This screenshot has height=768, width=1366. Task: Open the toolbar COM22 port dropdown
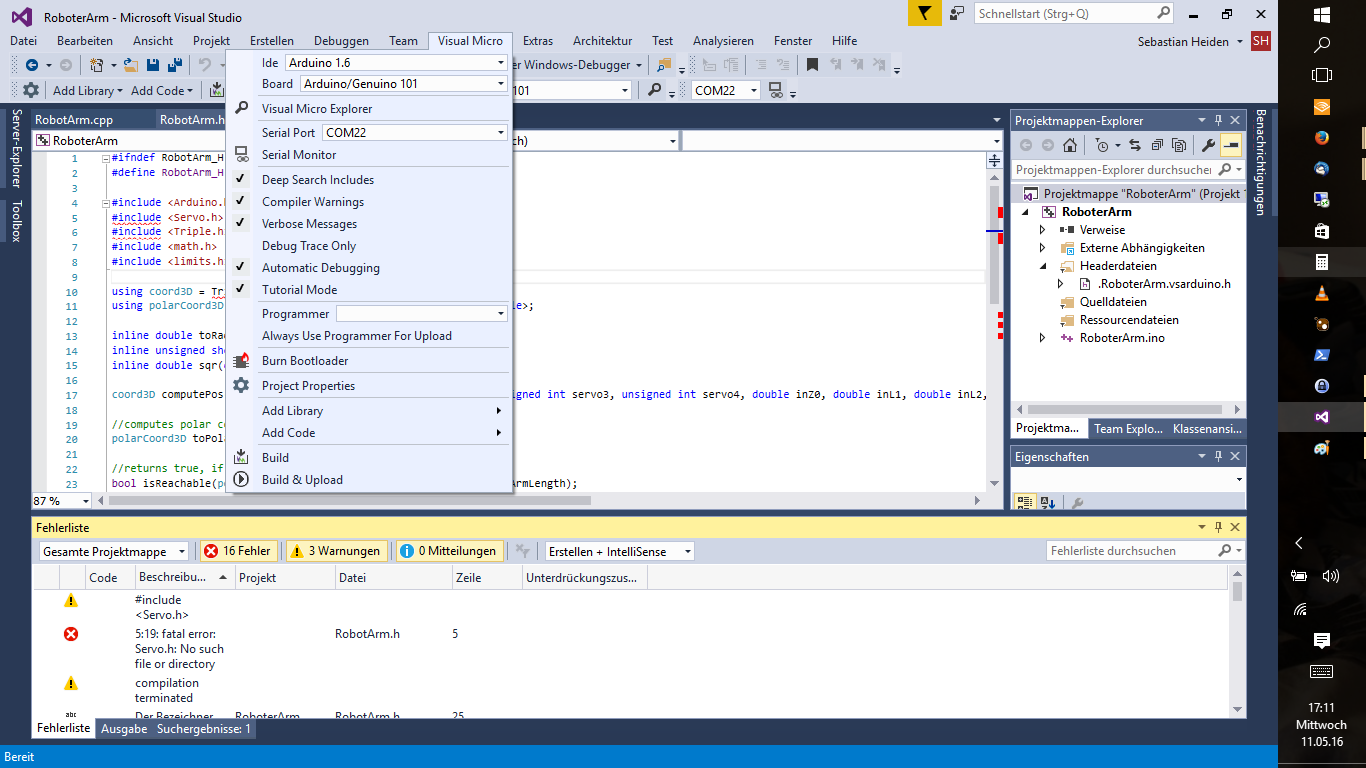725,90
